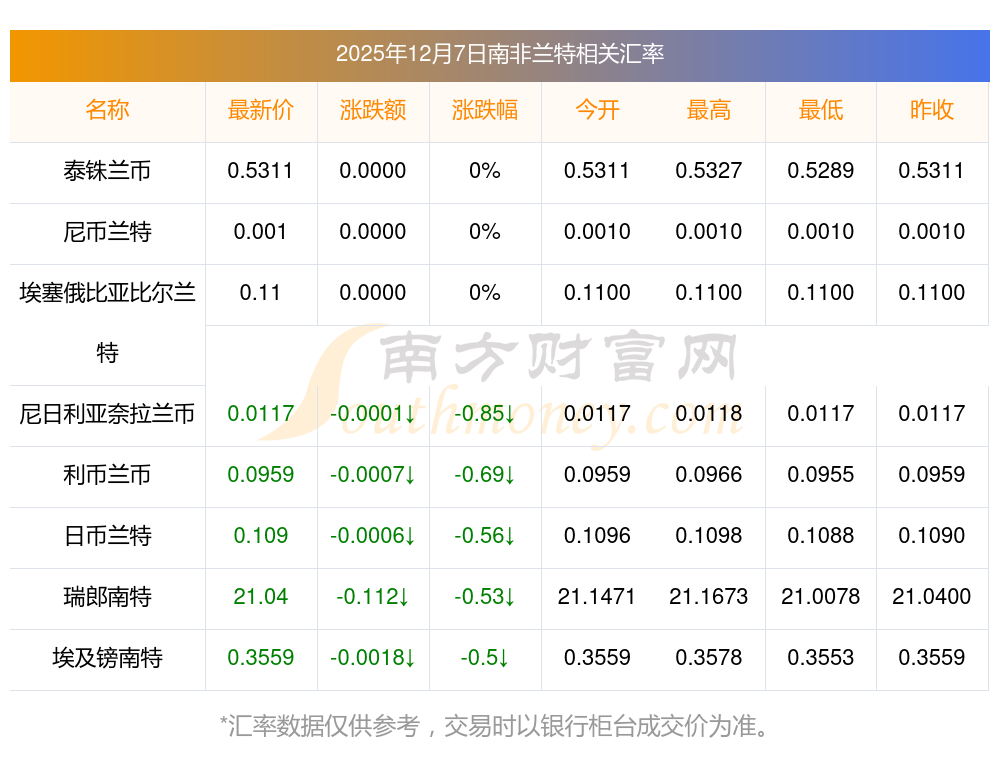Screen dimensions: 1000x757
Task: Select the 涨跌幅 column header
Action: coord(485,110)
